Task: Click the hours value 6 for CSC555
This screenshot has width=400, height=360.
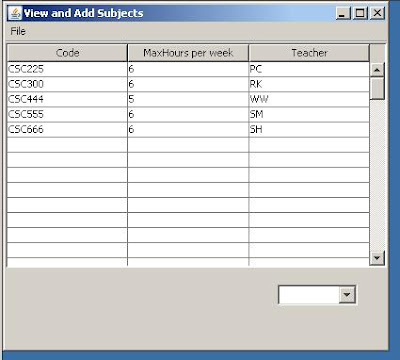Action: tap(188, 114)
